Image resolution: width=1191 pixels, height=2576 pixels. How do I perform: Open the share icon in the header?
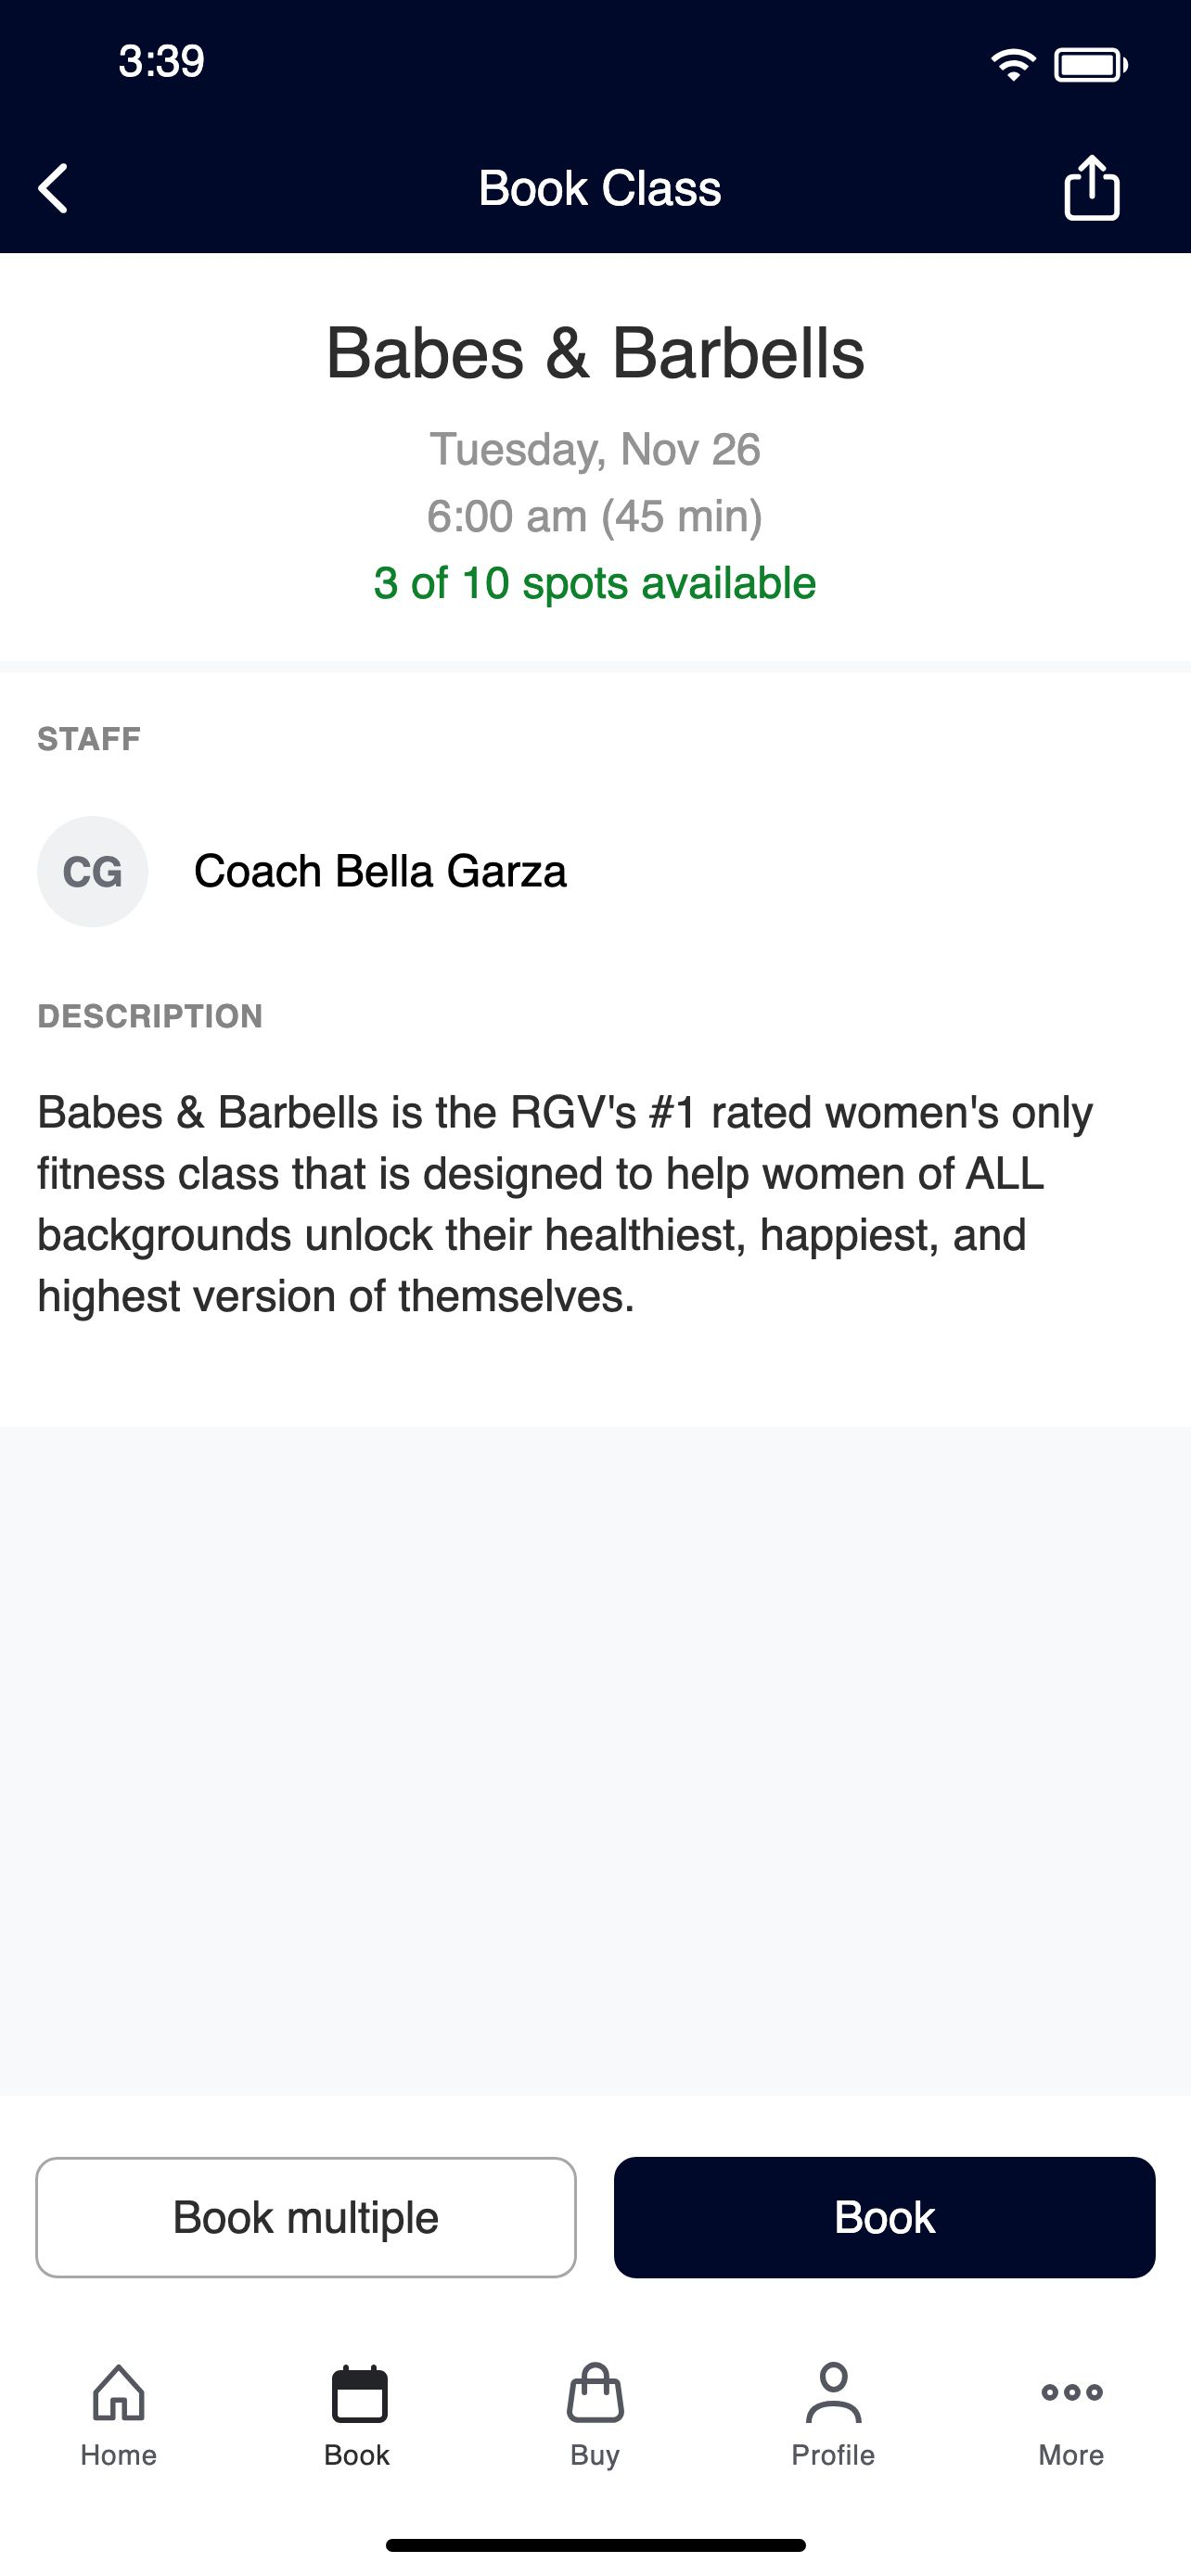pos(1091,187)
